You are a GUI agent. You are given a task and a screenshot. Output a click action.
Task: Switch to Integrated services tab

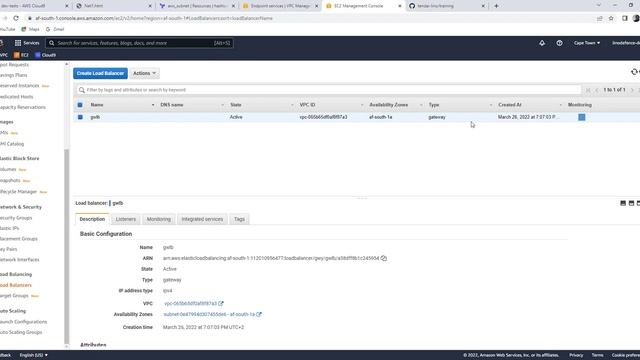pos(202,219)
